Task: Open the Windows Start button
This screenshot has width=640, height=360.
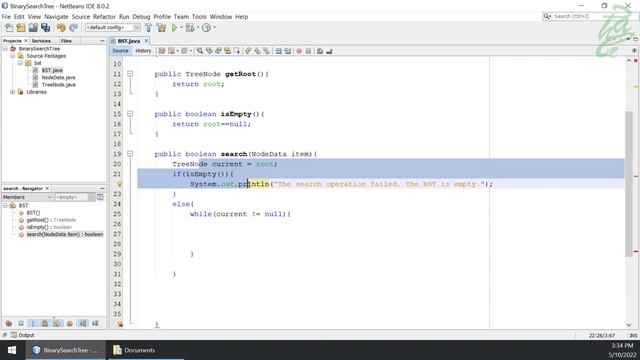Action: (x=12, y=350)
